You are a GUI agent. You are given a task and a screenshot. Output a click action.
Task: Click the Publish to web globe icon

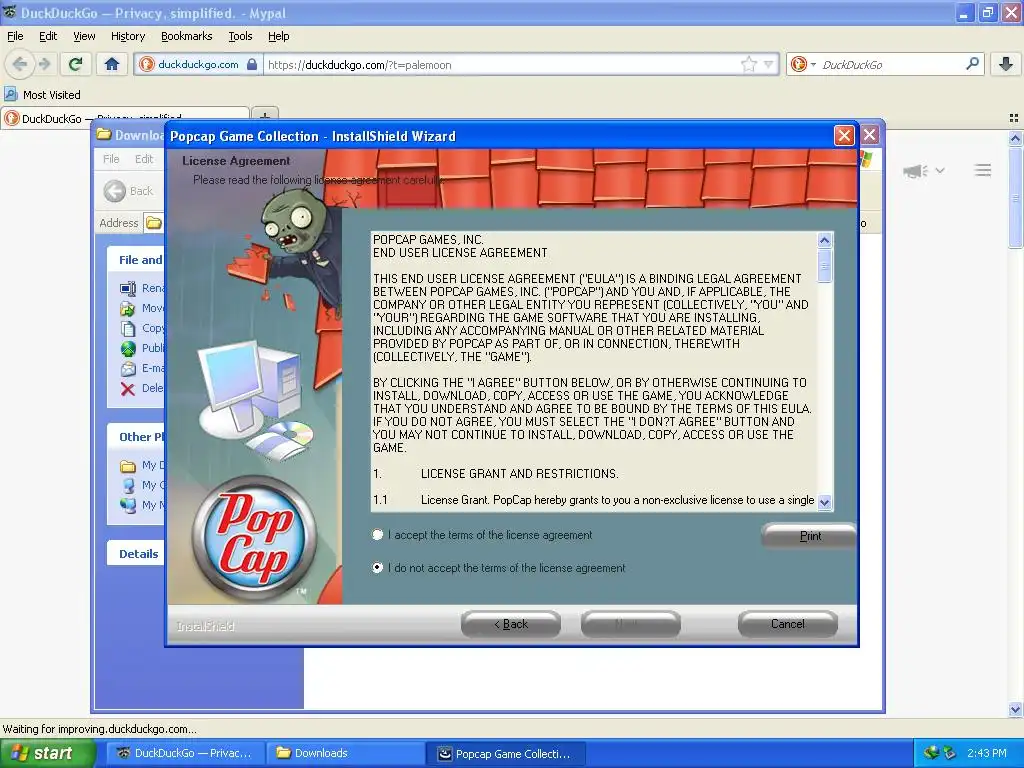click(x=128, y=348)
